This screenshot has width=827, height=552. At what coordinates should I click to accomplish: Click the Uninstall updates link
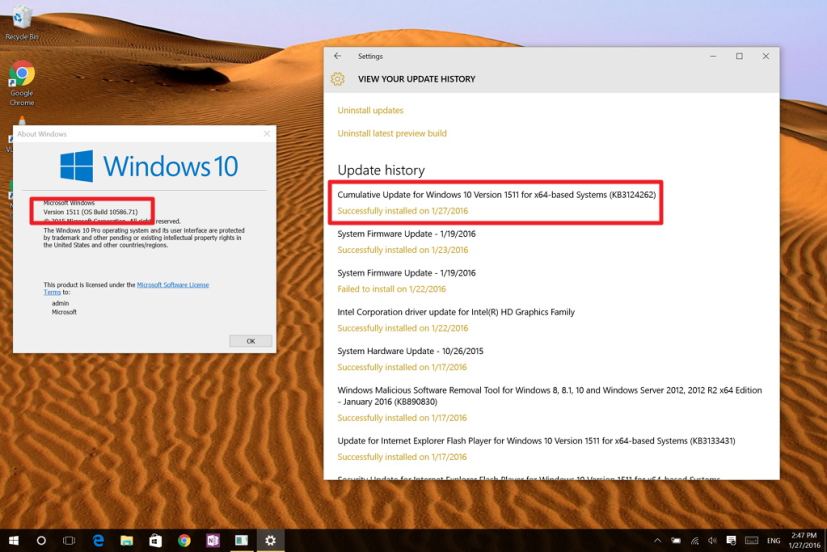370,110
